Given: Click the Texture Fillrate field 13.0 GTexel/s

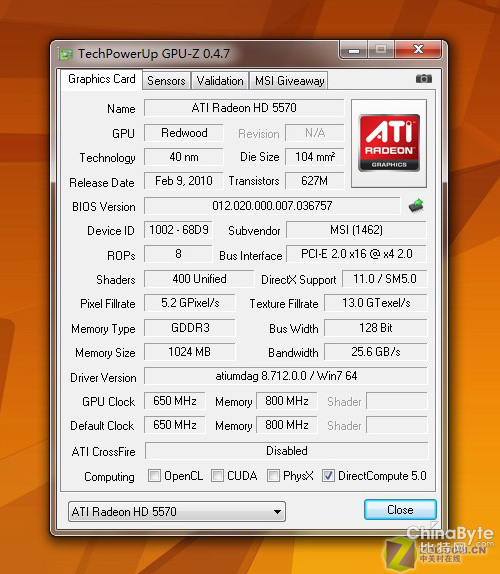Looking at the screenshot, I should click(376, 303).
